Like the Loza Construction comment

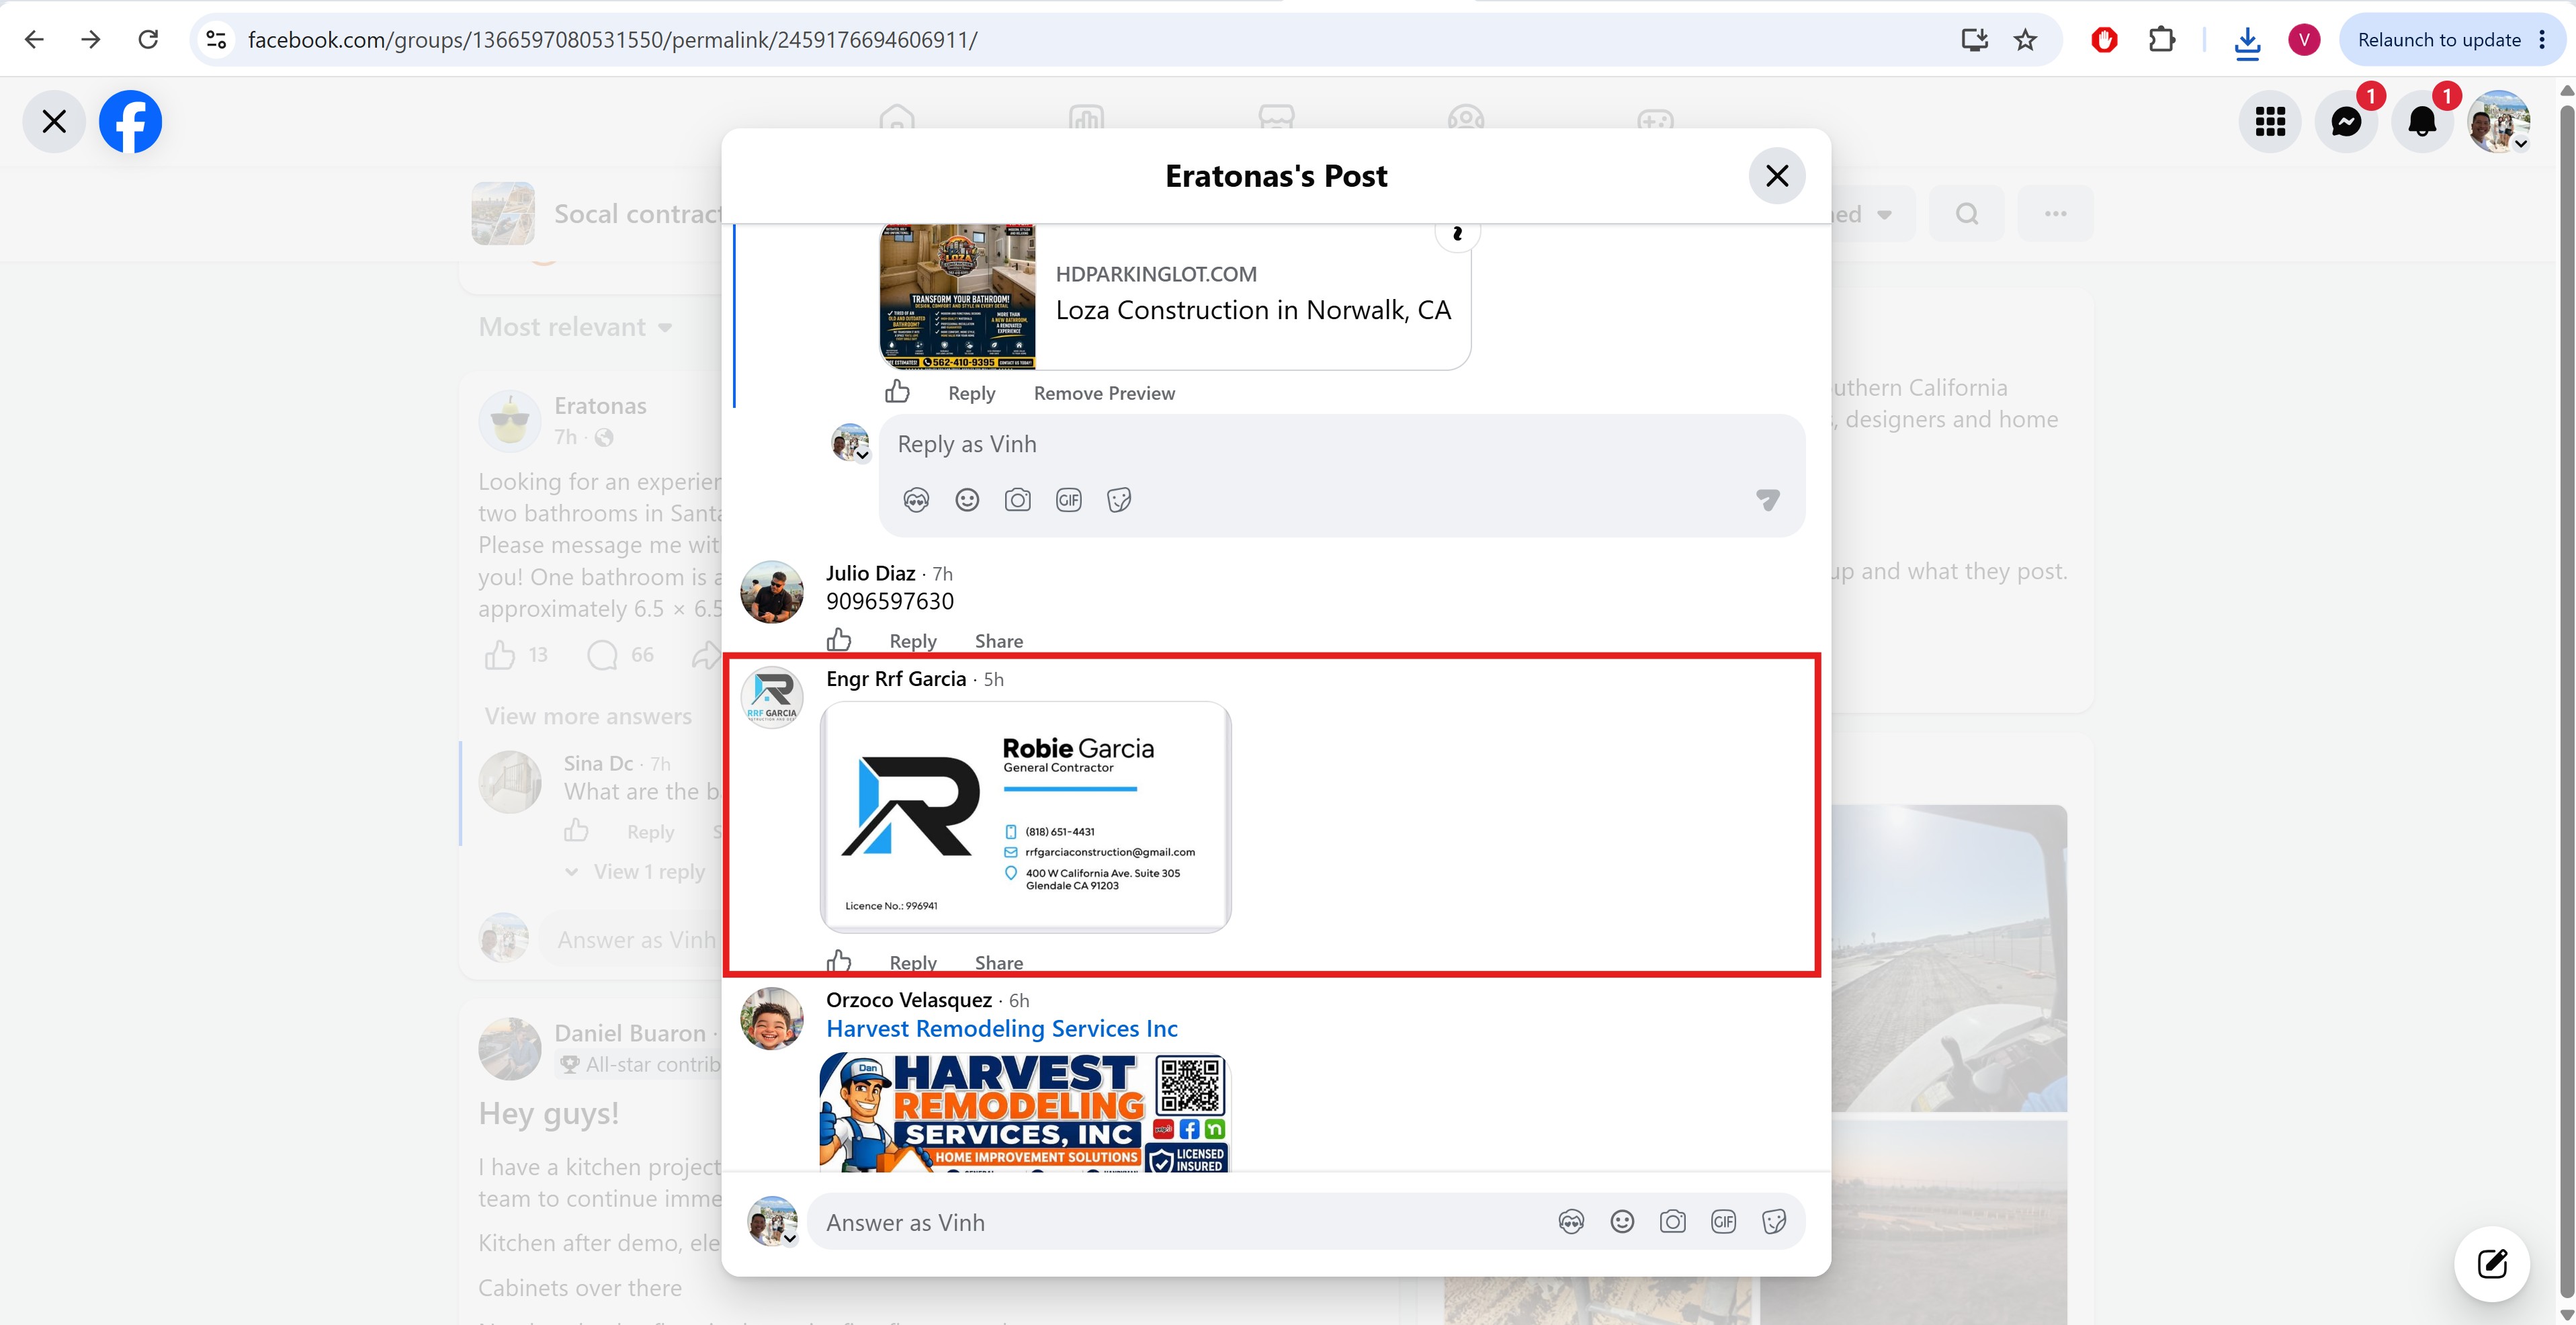(897, 392)
